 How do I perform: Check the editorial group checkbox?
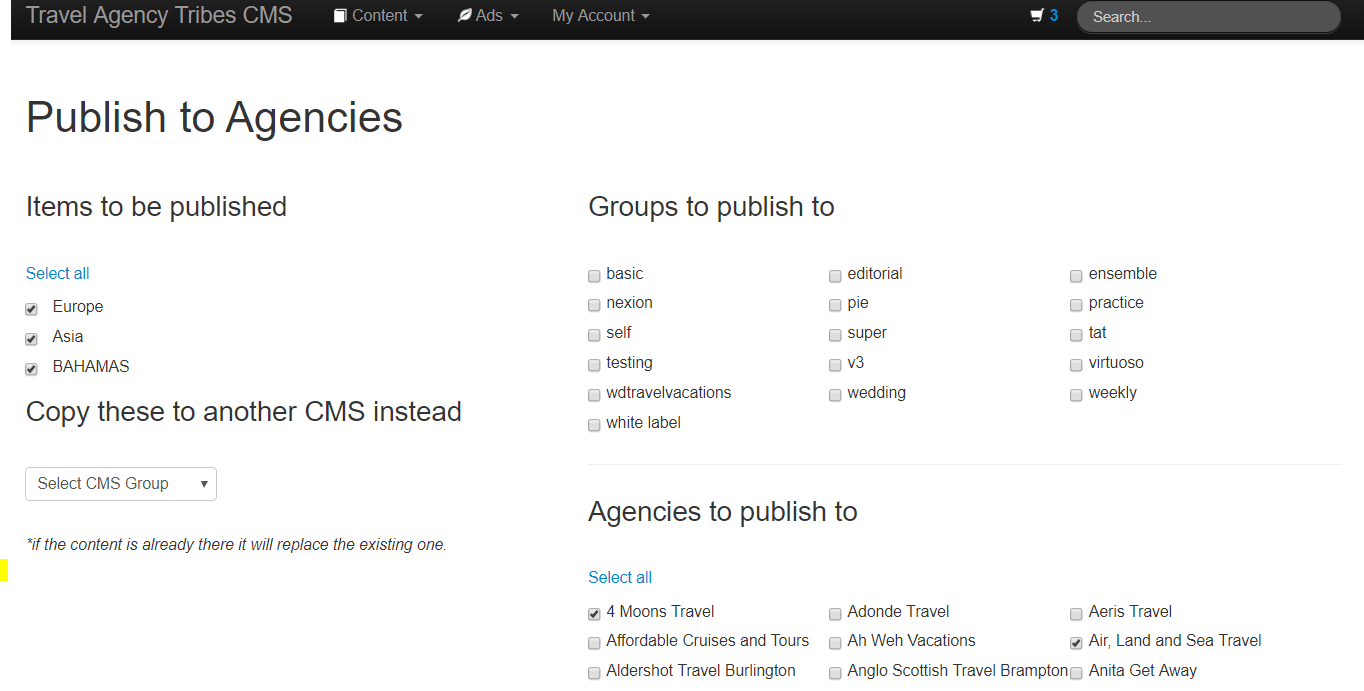tap(835, 276)
